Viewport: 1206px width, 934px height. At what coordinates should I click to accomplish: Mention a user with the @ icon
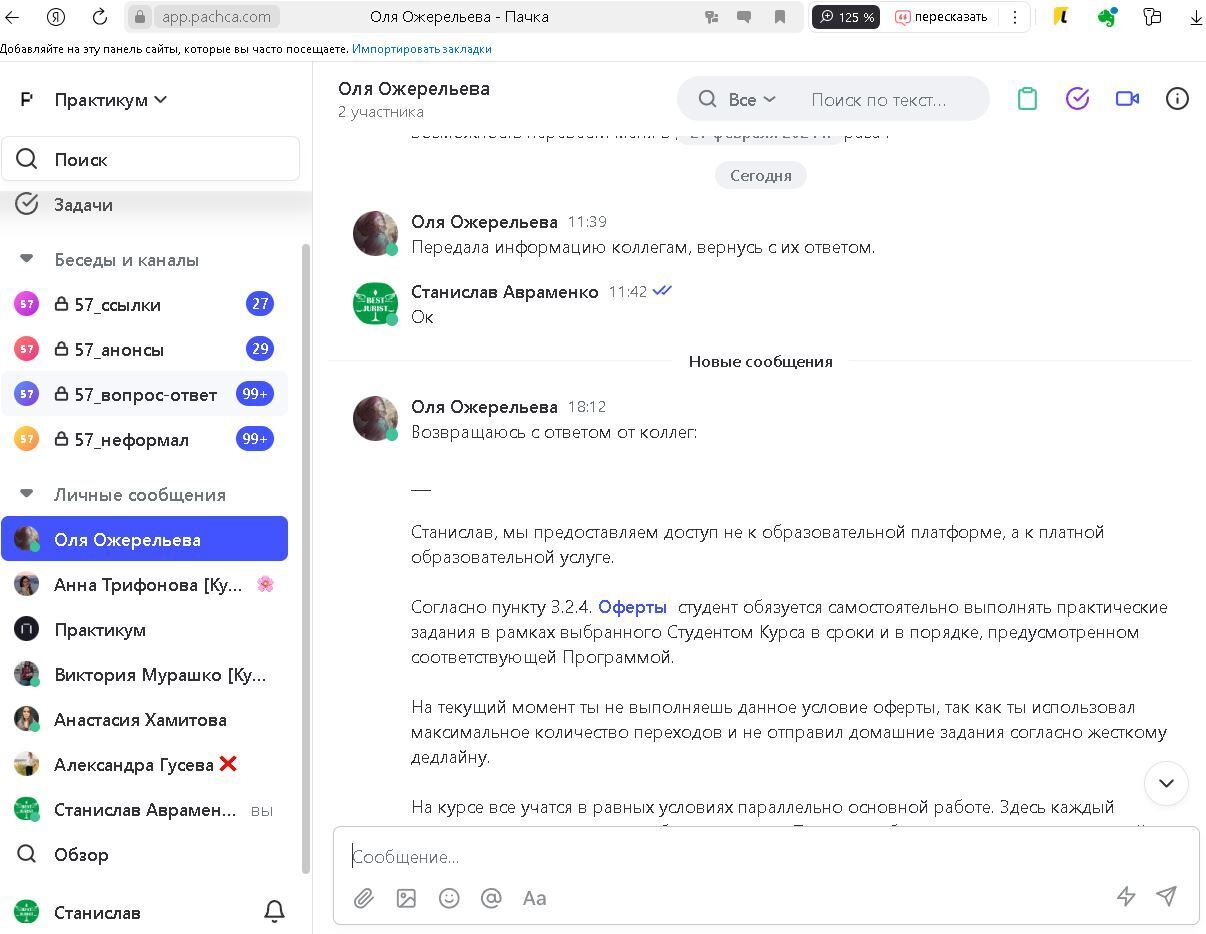pyautogui.click(x=491, y=898)
